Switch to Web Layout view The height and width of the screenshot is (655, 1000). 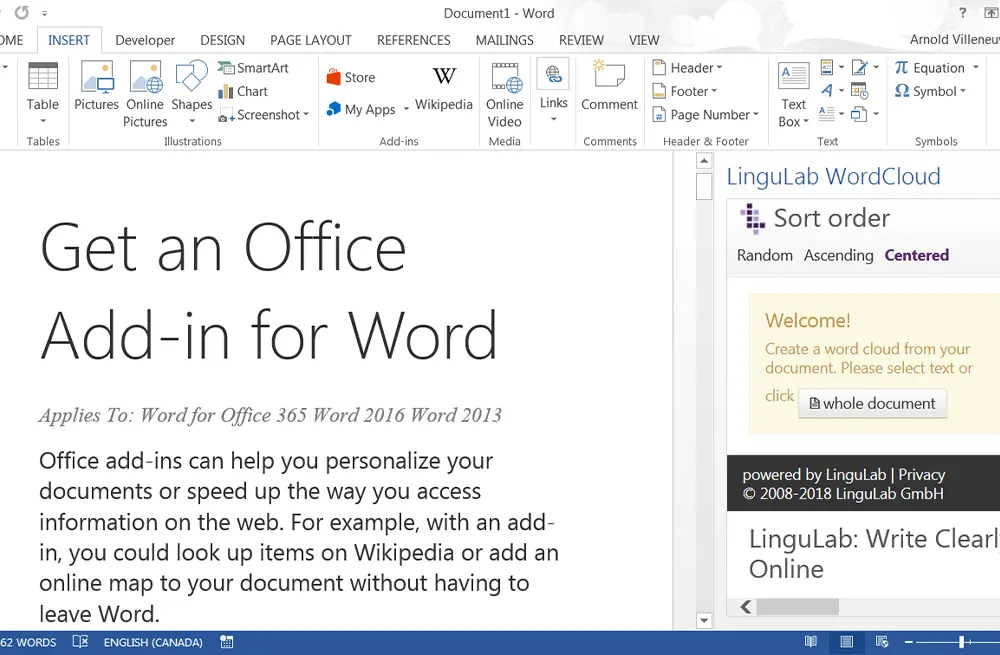tap(882, 642)
